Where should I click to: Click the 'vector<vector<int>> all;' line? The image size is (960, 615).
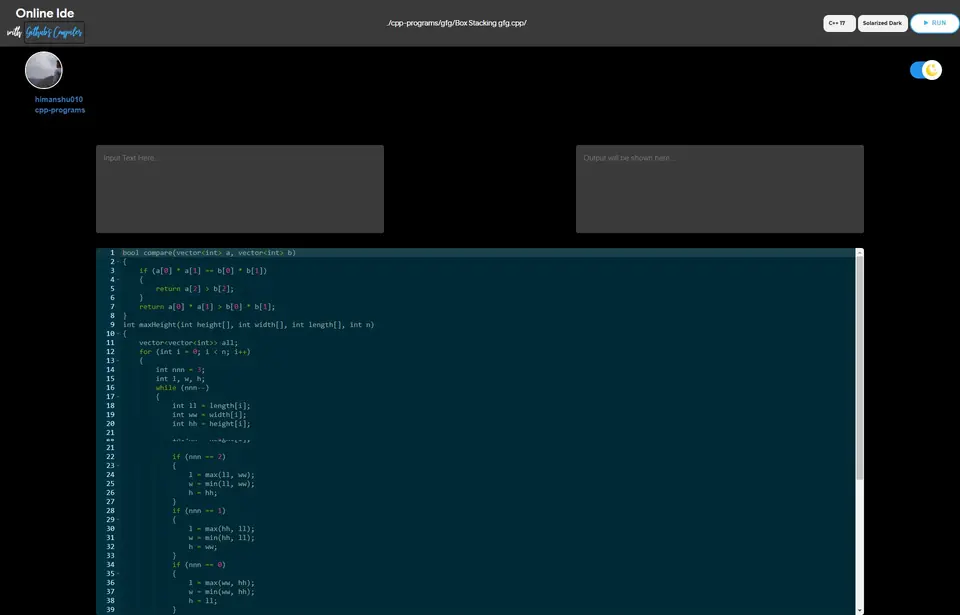click(189, 343)
